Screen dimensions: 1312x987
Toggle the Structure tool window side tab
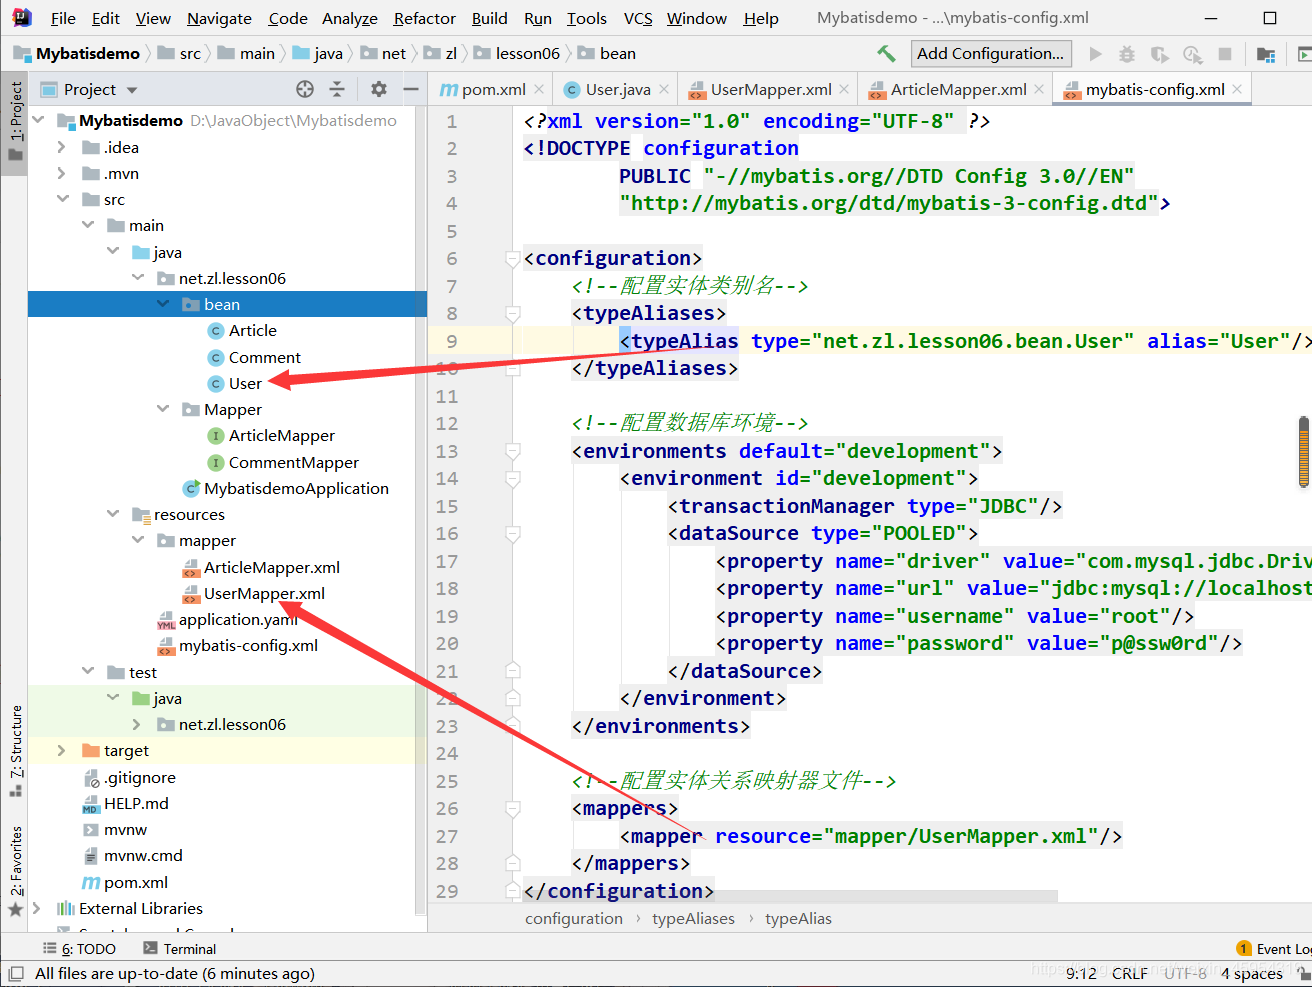point(15,750)
